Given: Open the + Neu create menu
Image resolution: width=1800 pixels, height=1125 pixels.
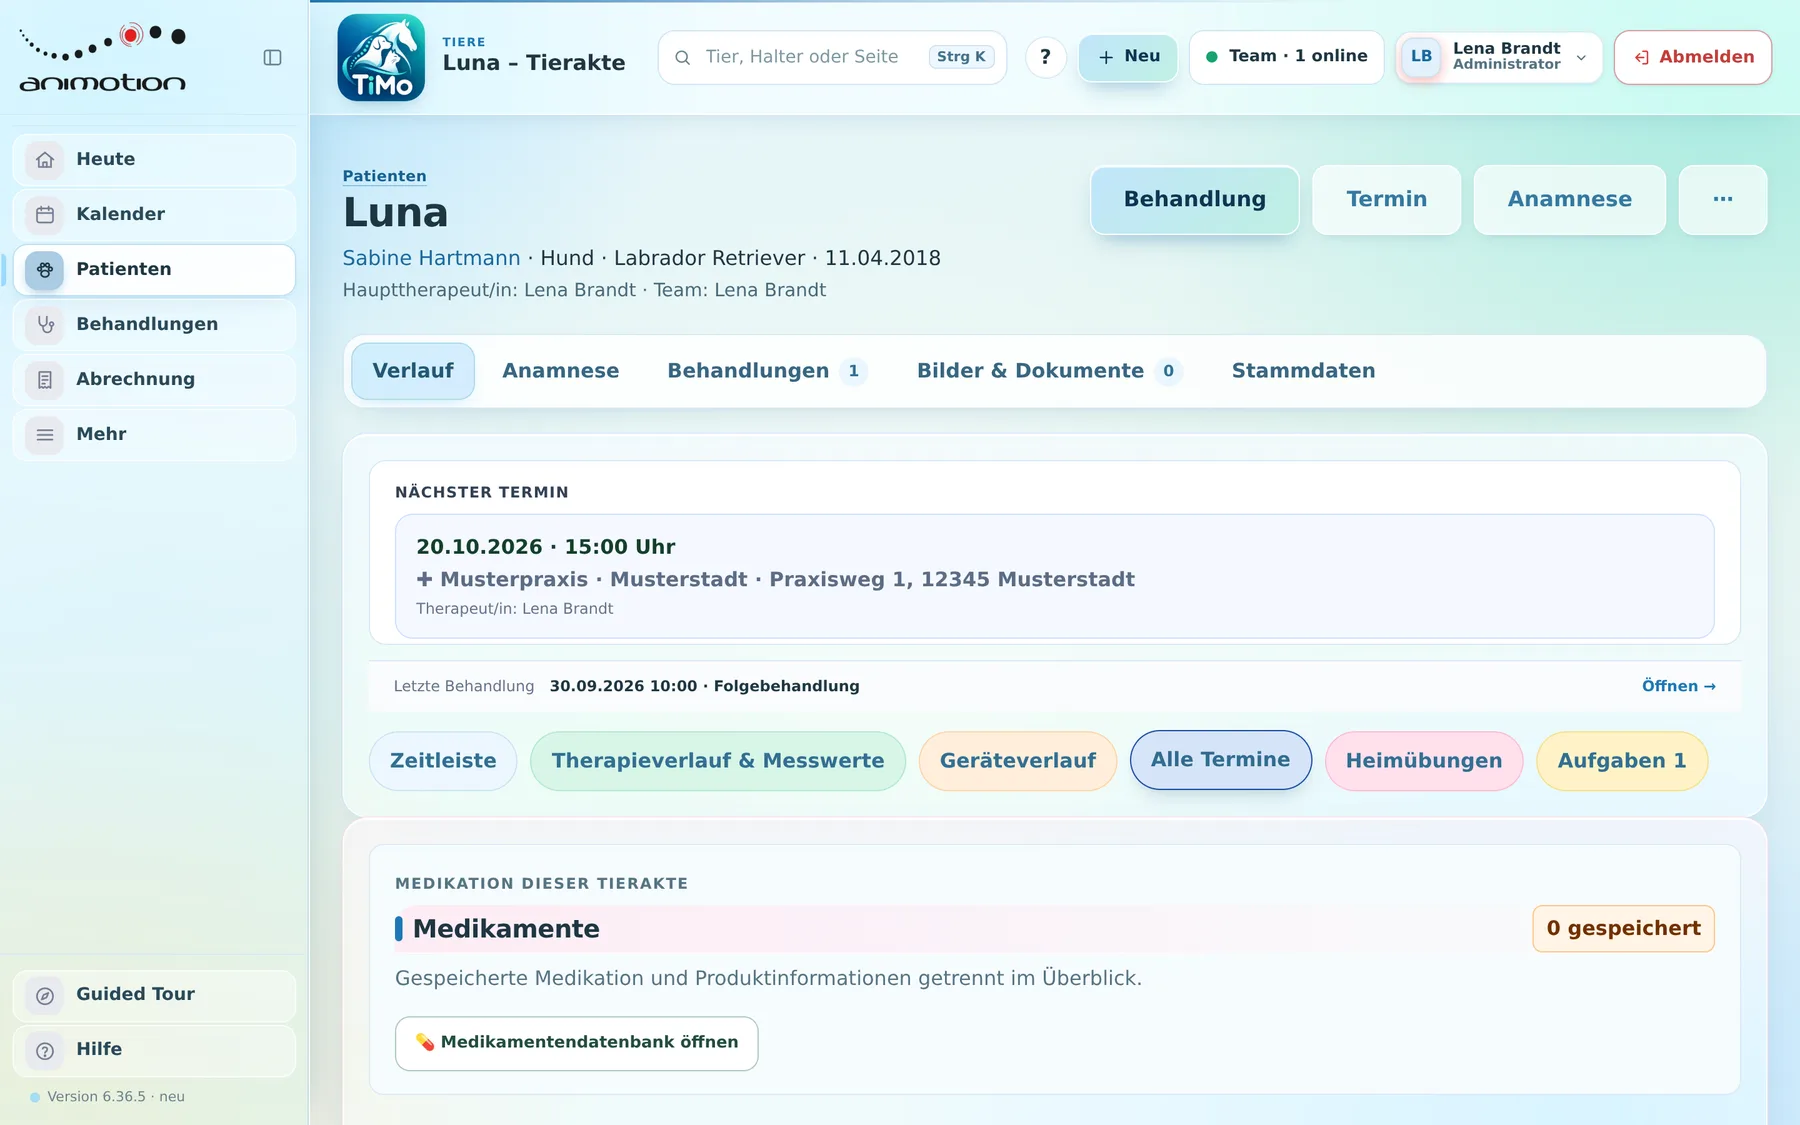Looking at the screenshot, I should [1128, 57].
